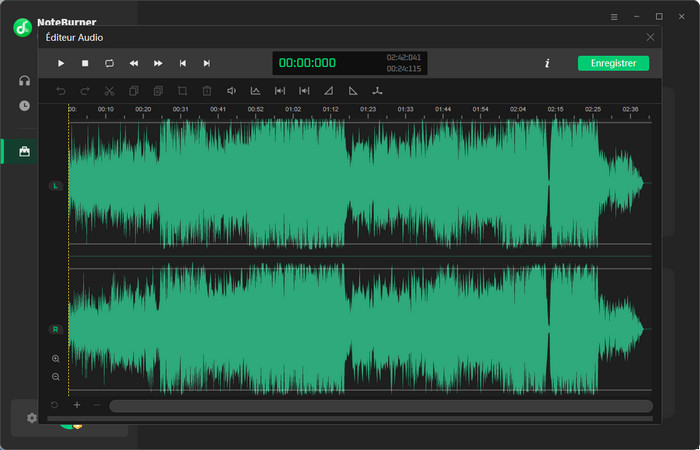
Task: Open the NoteBurner hamburger menu
Action: point(614,17)
